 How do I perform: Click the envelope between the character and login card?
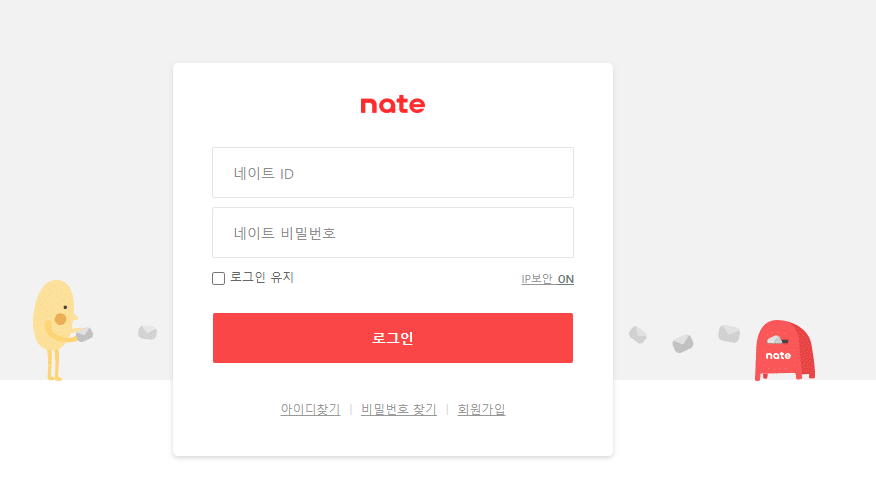147,332
